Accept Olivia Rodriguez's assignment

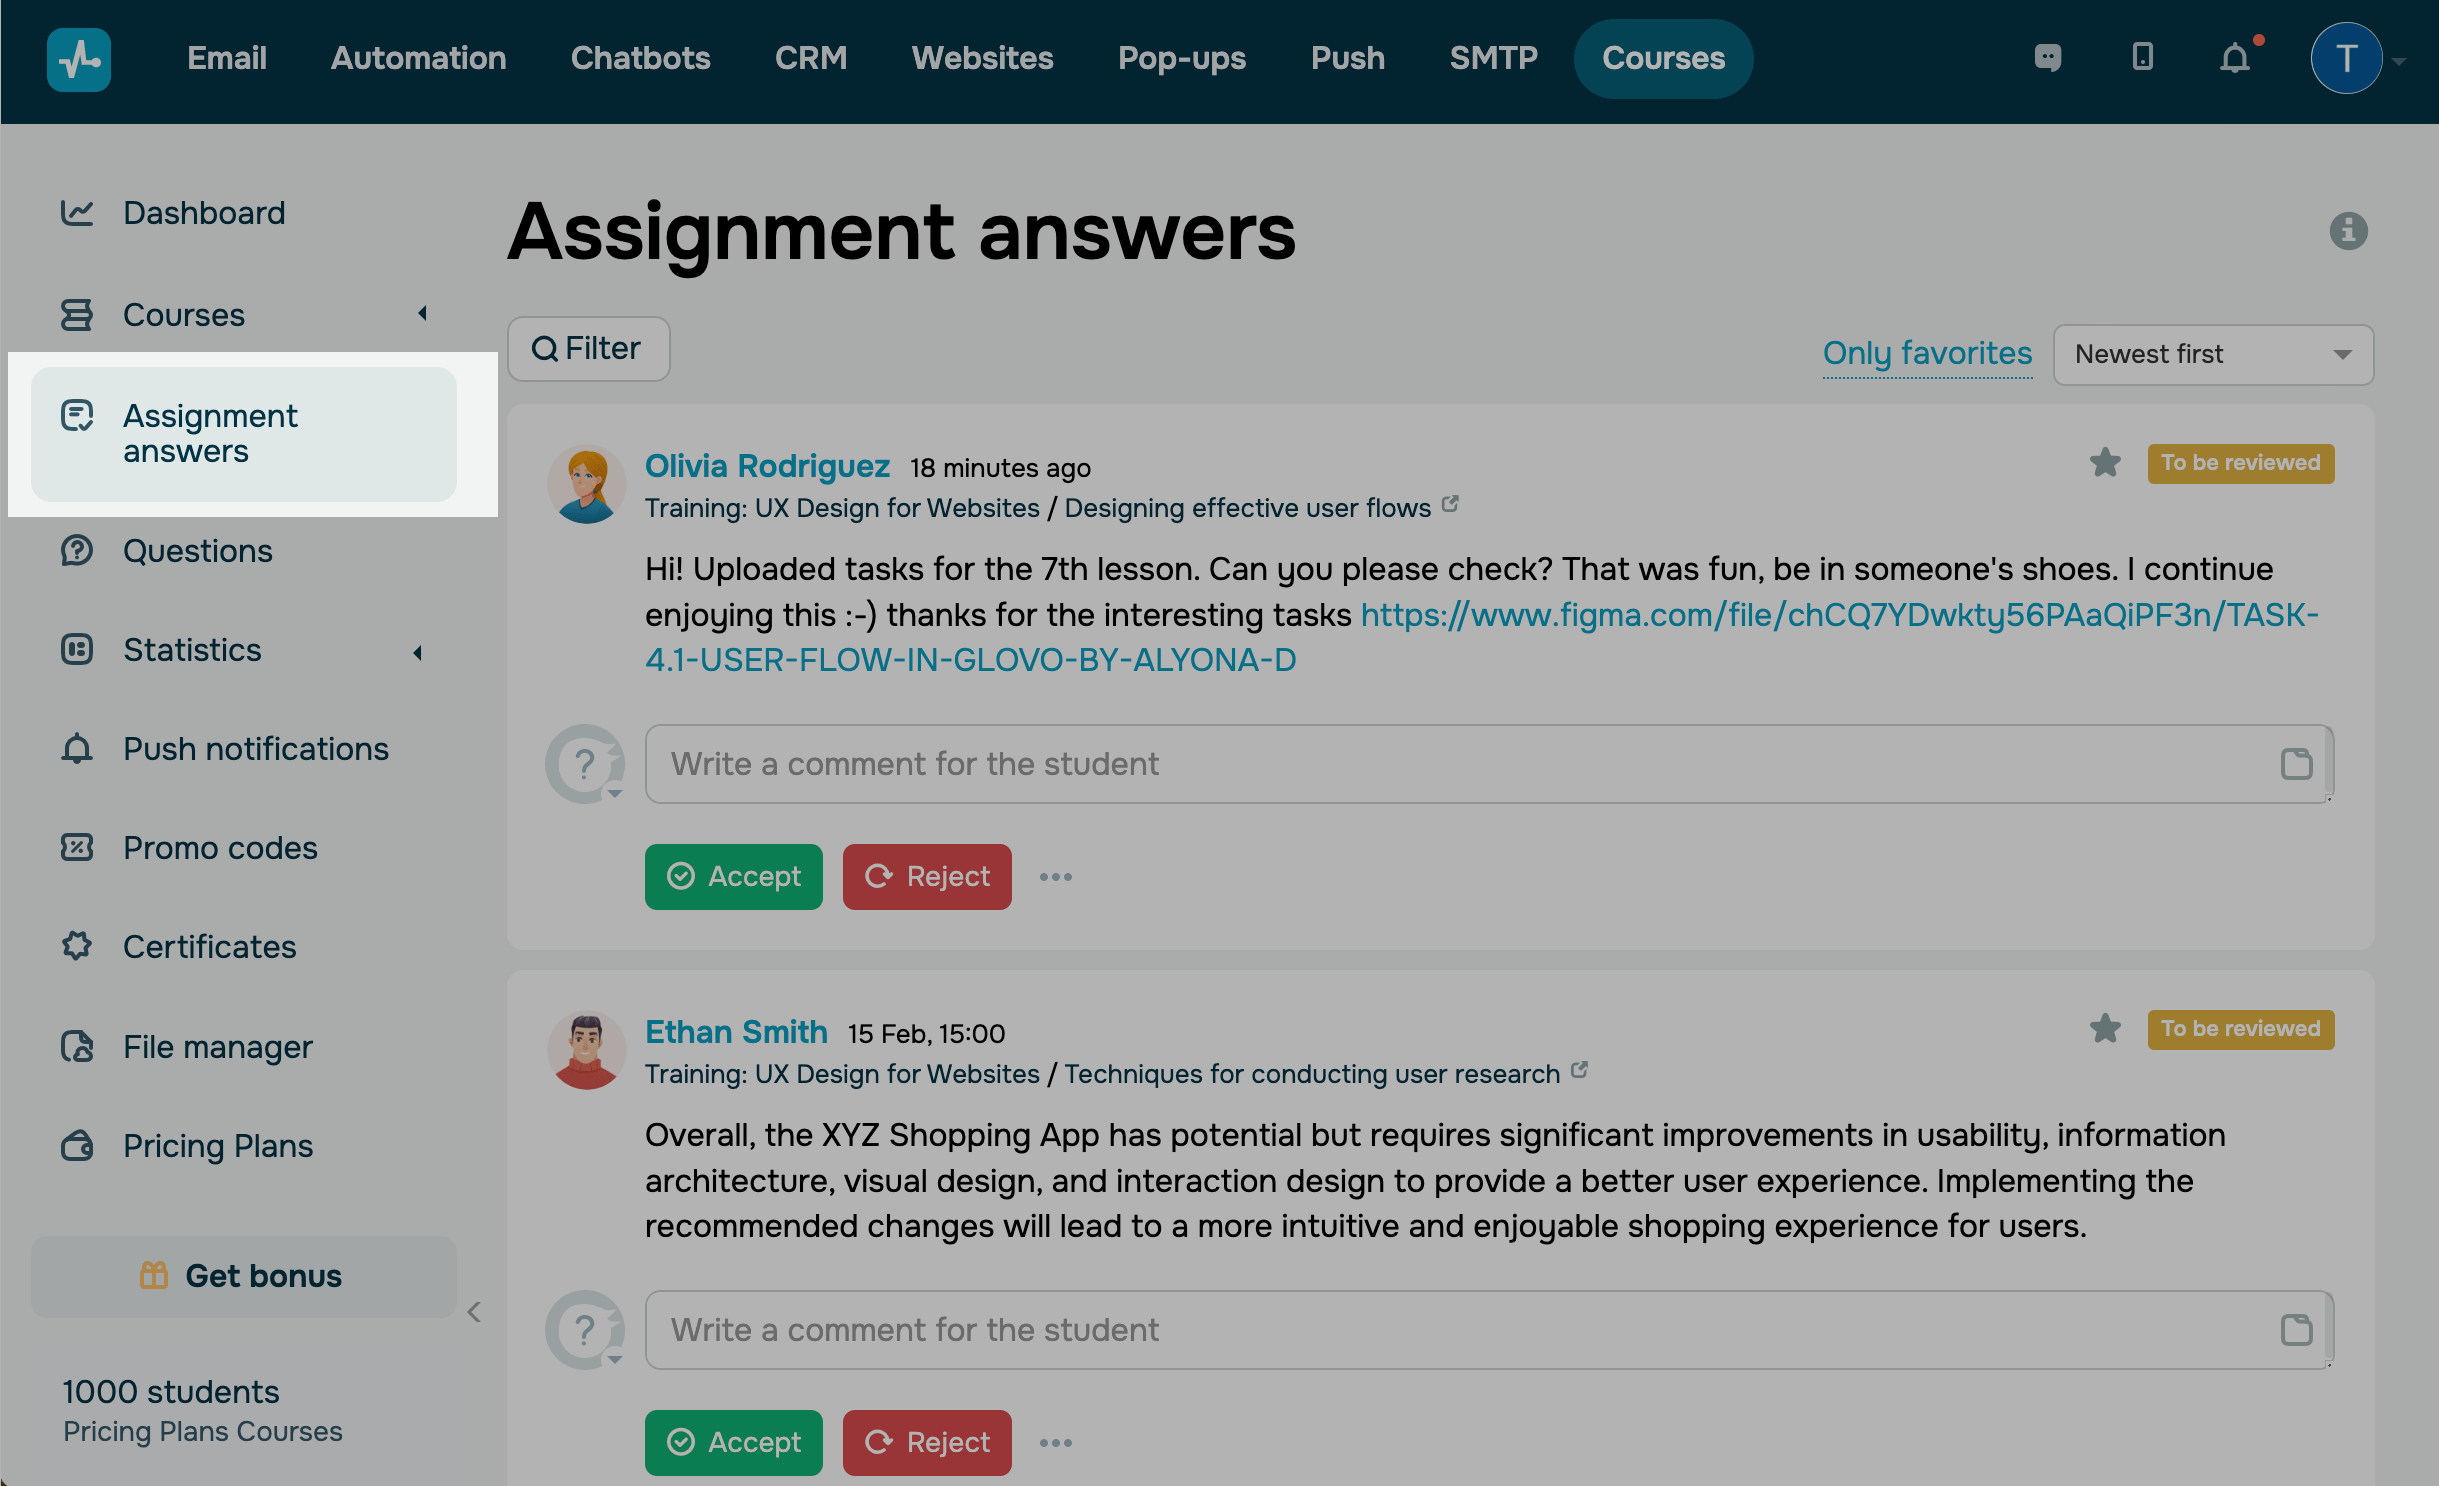coord(733,876)
